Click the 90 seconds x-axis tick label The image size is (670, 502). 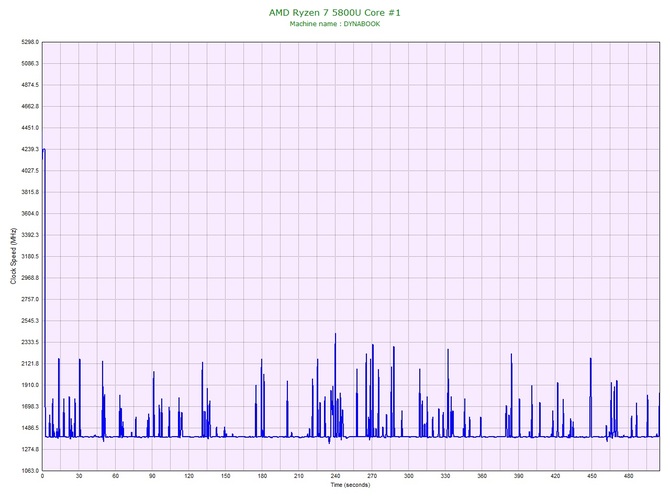click(x=152, y=476)
